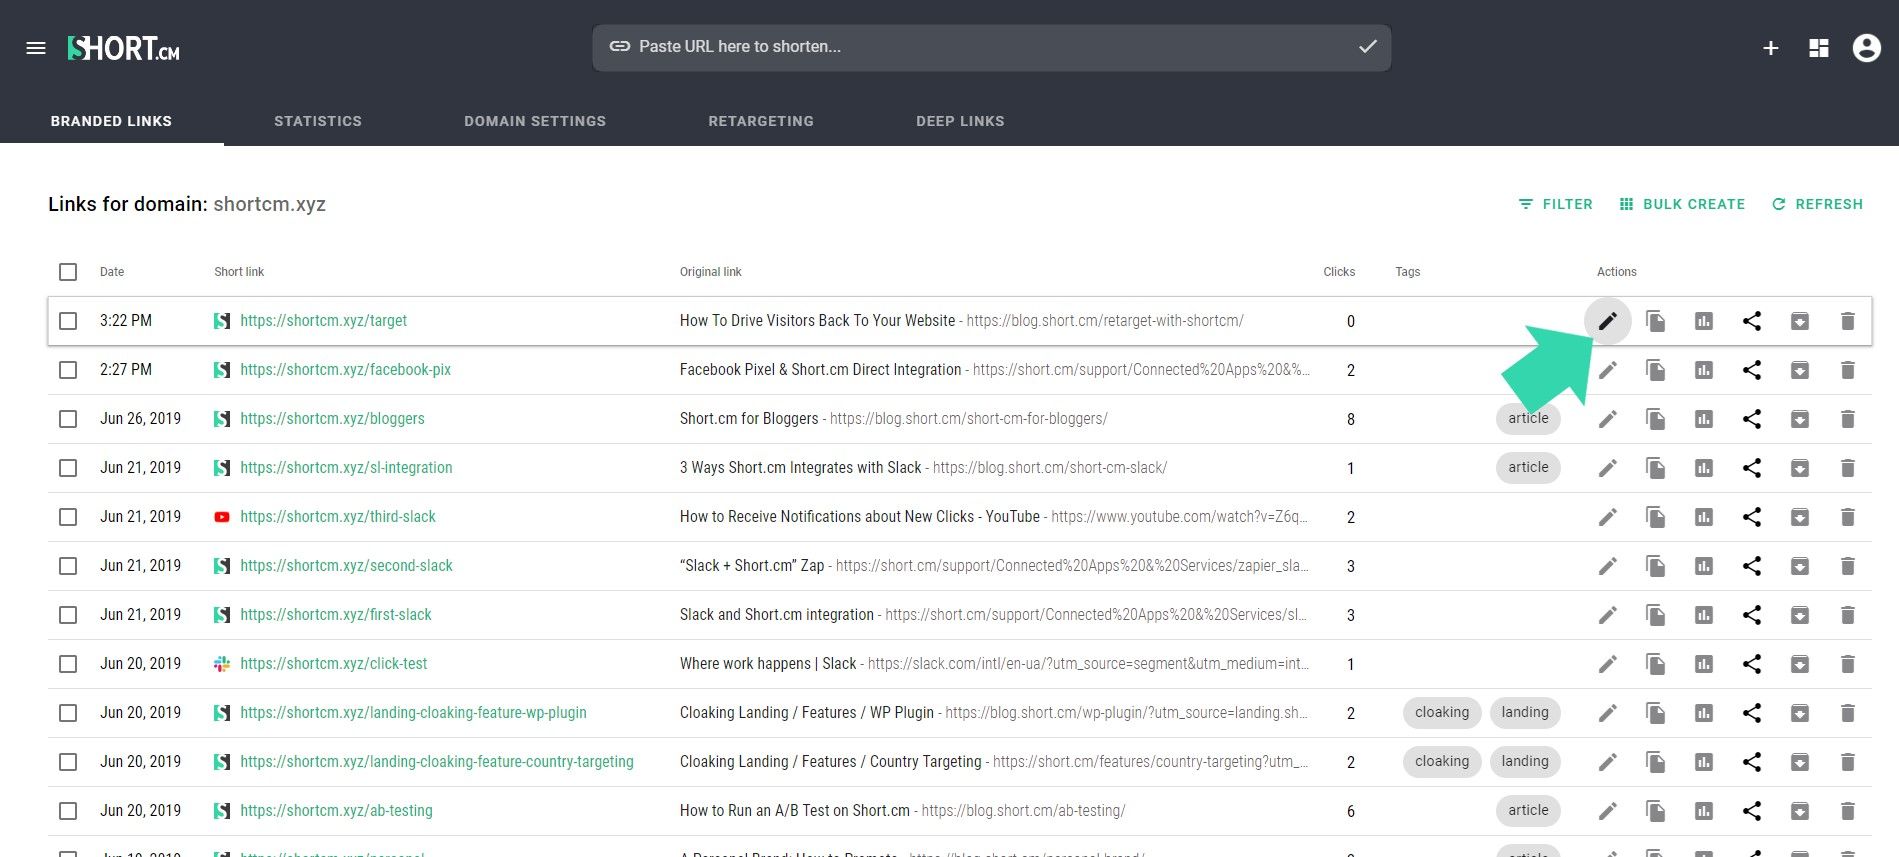Check the Jun 26 bloggers row

pos(68,419)
